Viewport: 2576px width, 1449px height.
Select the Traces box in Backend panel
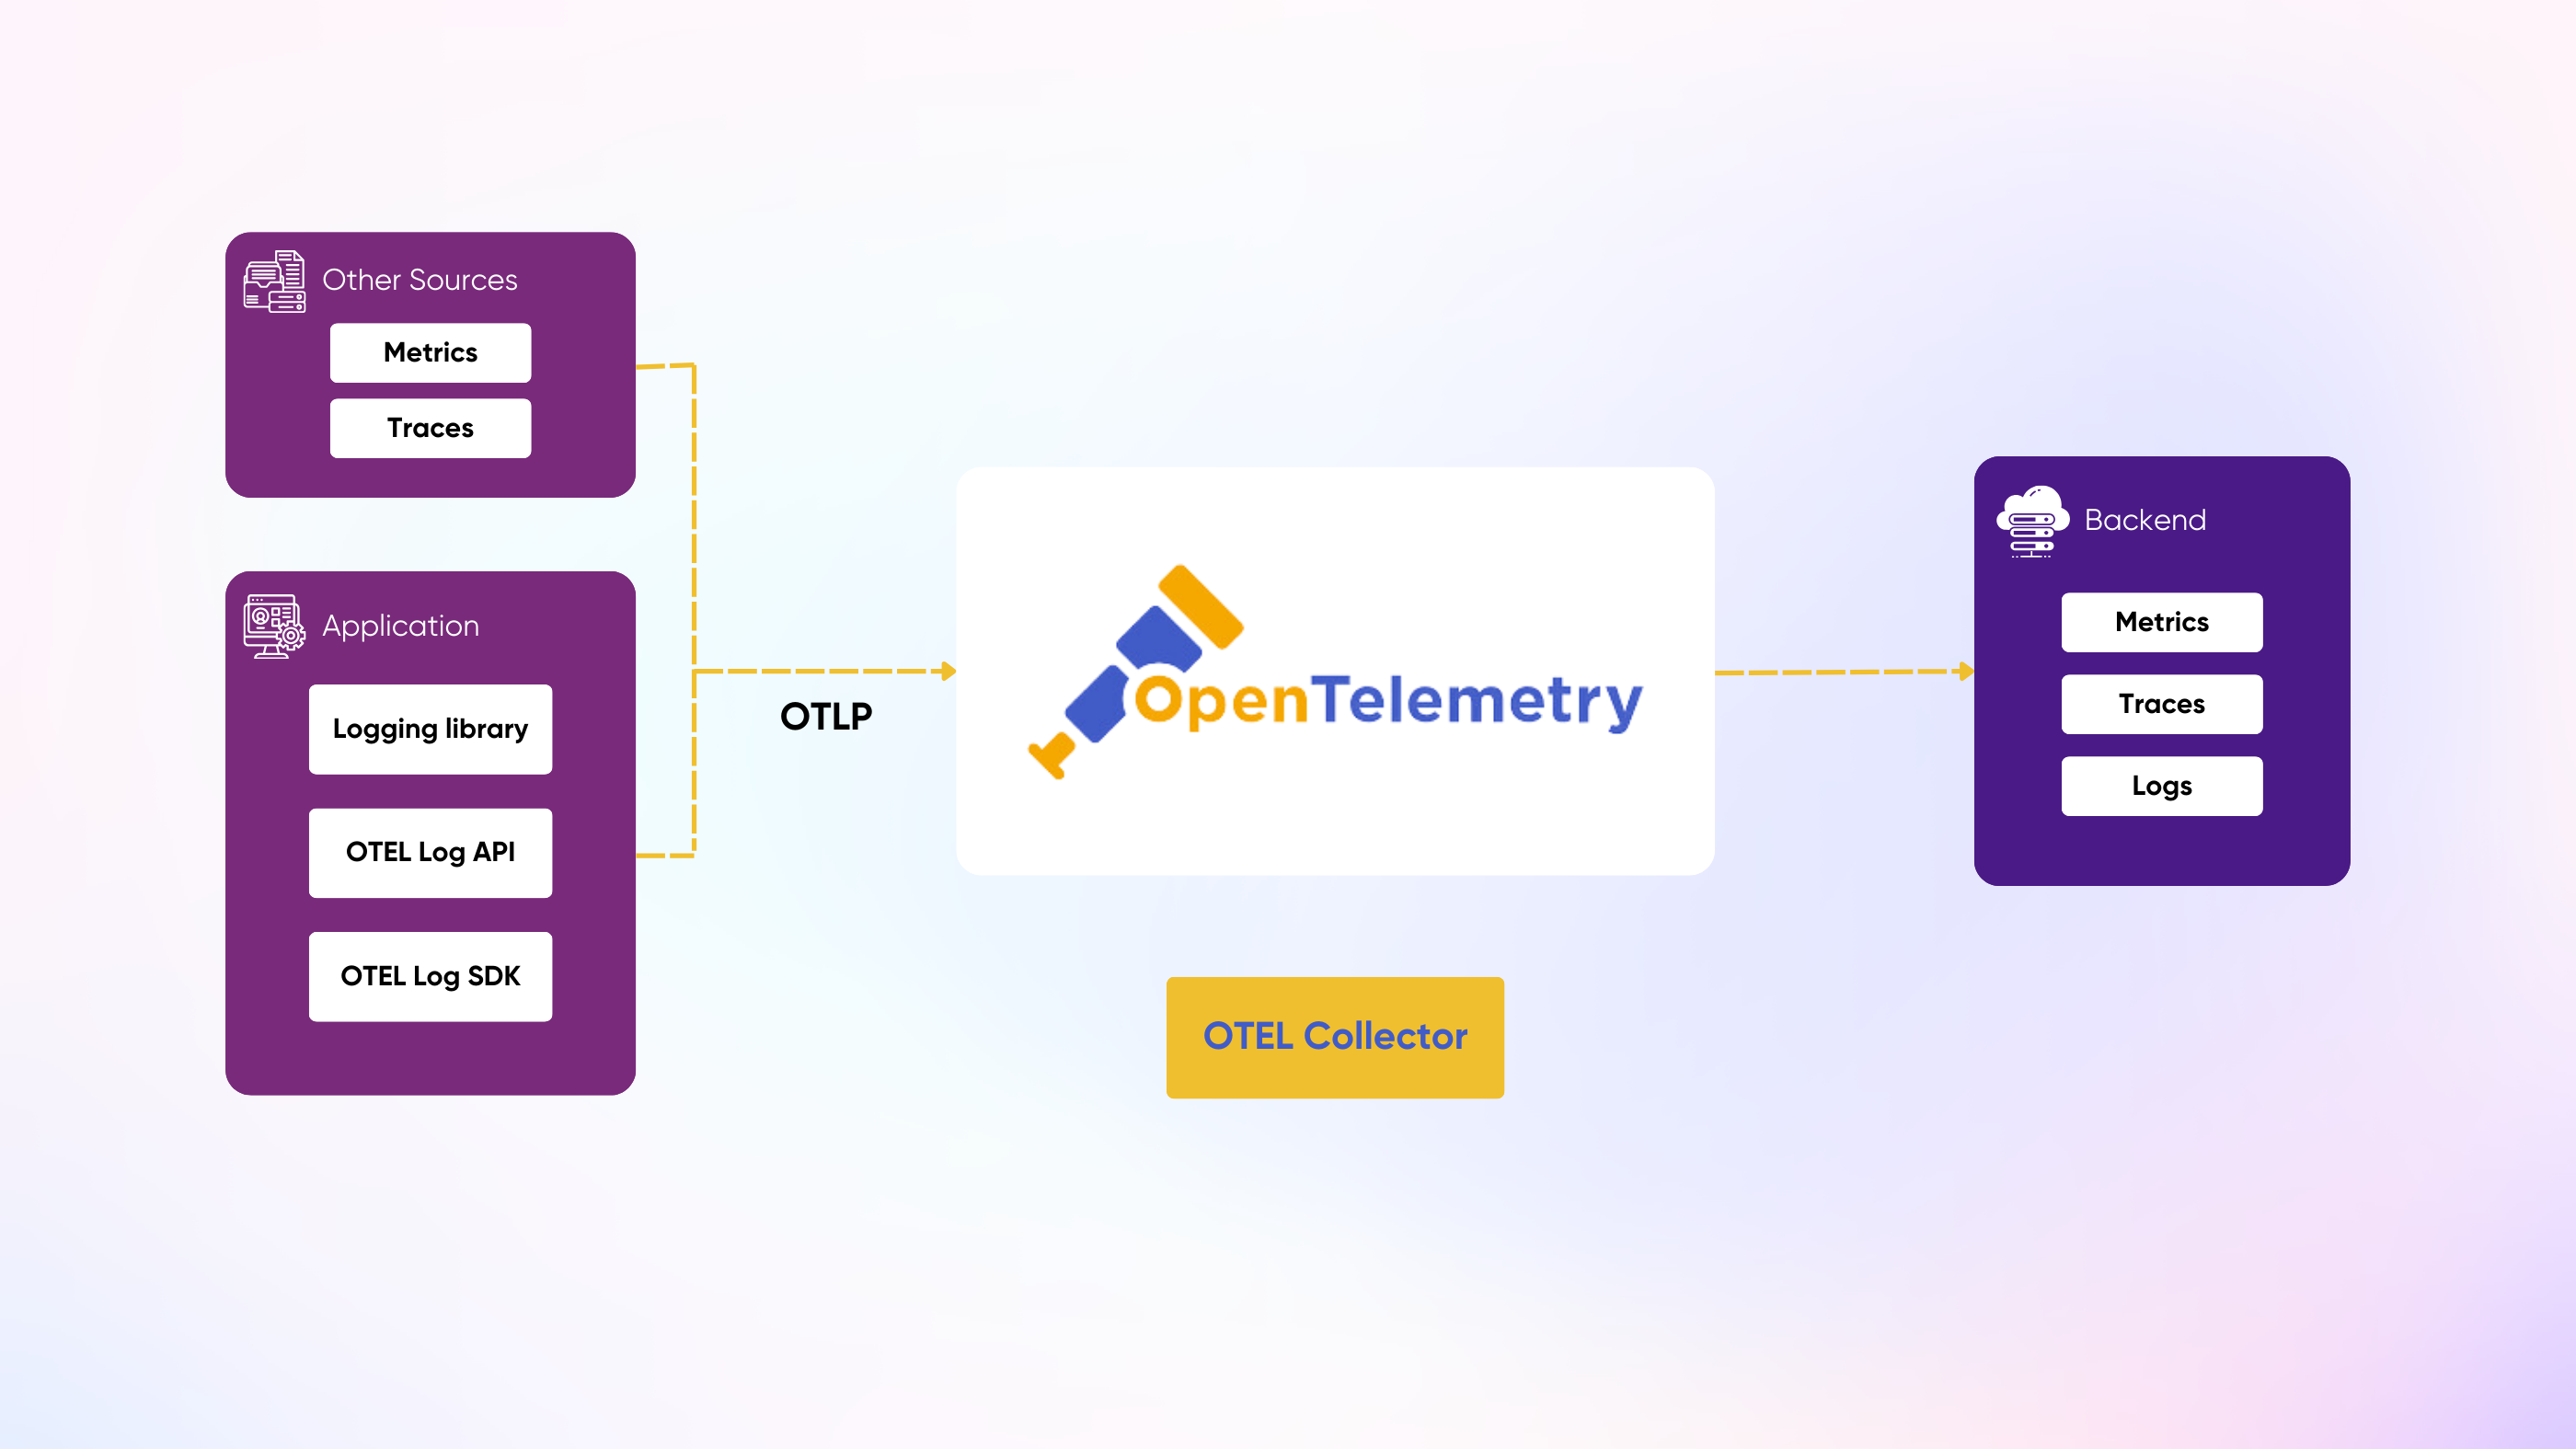coord(2162,704)
